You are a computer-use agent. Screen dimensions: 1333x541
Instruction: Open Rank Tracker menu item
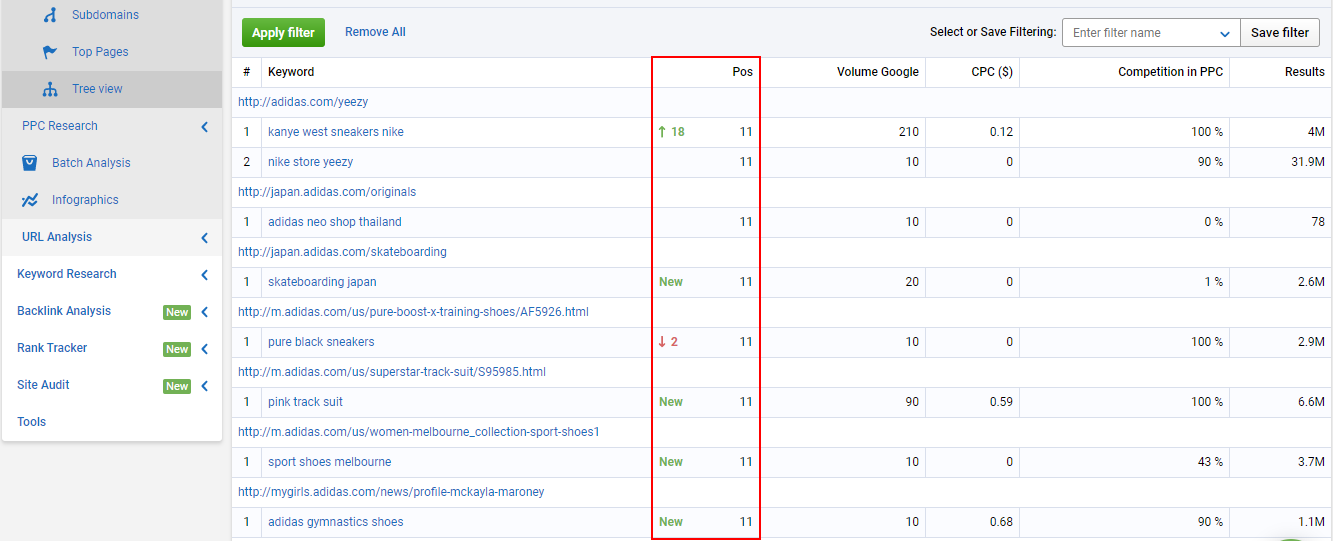[x=52, y=348]
